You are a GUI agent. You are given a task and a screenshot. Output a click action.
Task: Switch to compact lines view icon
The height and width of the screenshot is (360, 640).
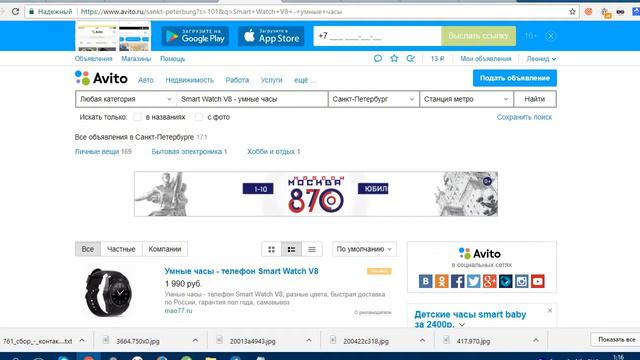click(312, 249)
